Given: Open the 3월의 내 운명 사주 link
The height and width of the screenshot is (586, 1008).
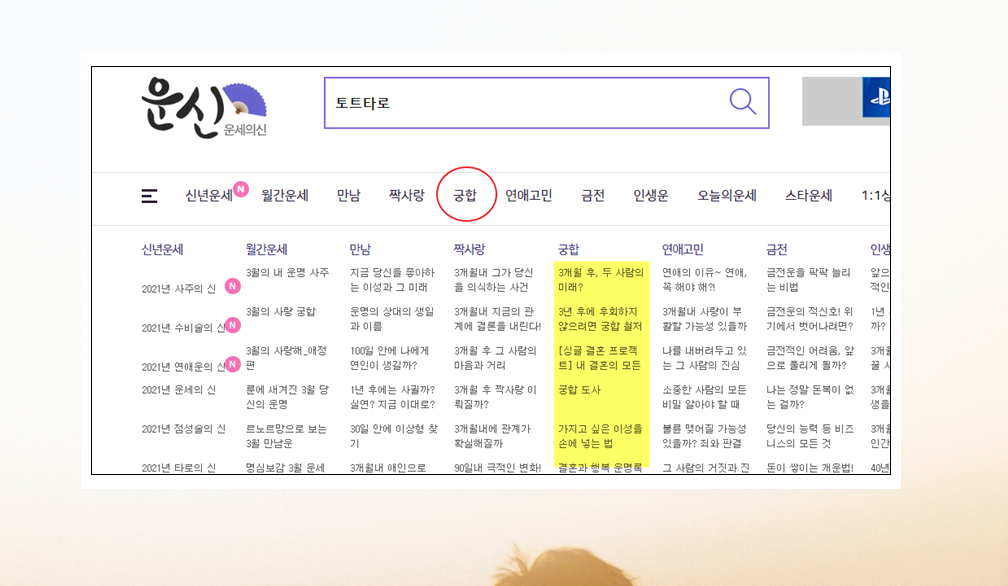Looking at the screenshot, I should 287,272.
